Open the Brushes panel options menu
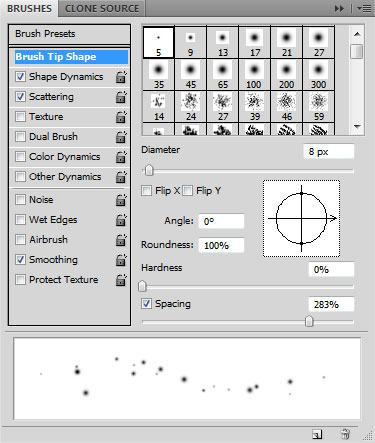 pyautogui.click(x=364, y=8)
